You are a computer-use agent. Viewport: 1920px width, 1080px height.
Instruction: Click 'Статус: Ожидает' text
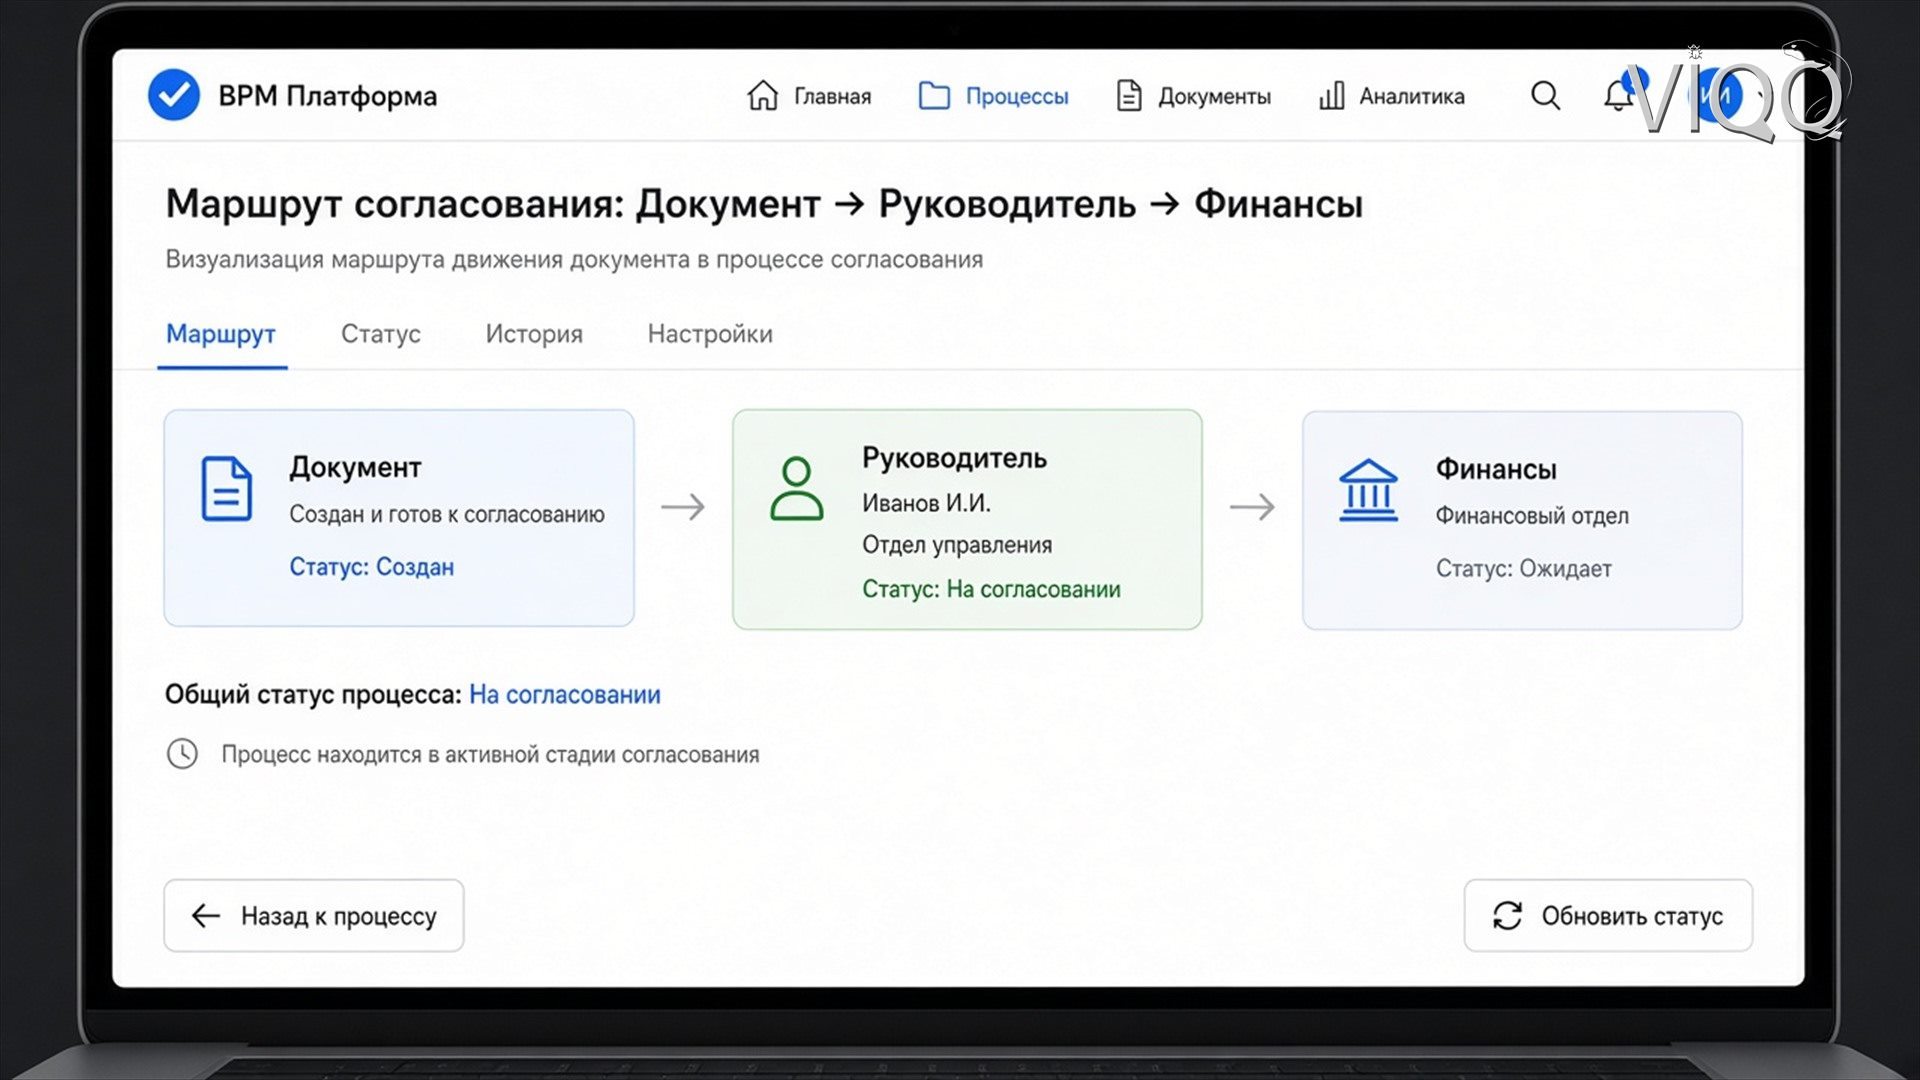tap(1523, 569)
